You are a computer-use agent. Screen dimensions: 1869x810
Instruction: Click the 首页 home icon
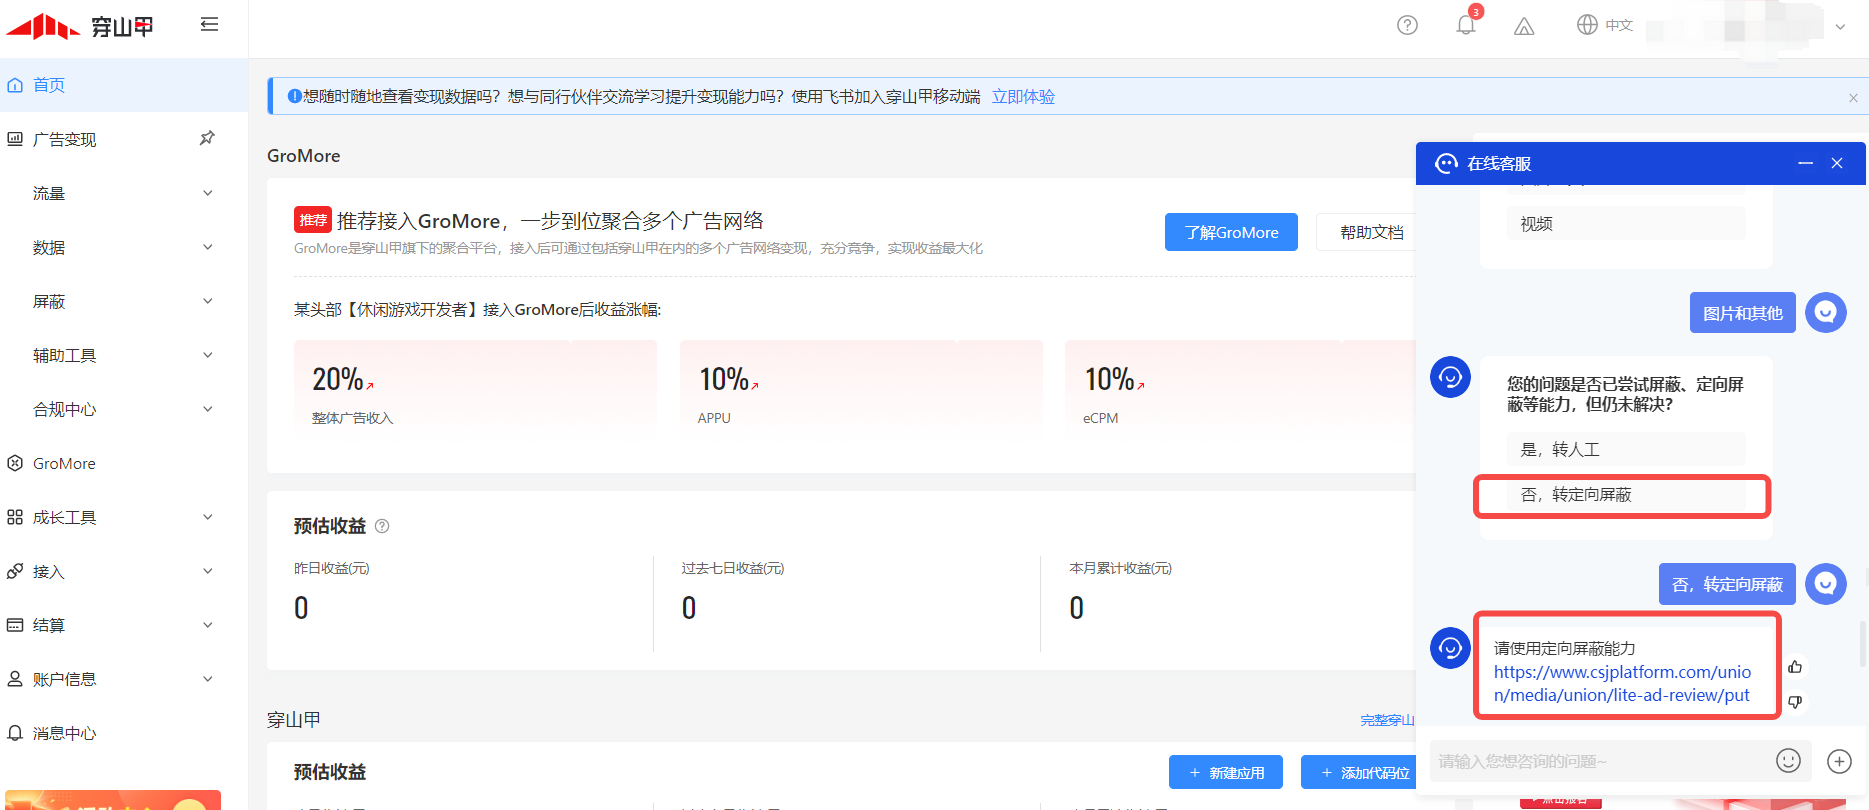(x=15, y=85)
